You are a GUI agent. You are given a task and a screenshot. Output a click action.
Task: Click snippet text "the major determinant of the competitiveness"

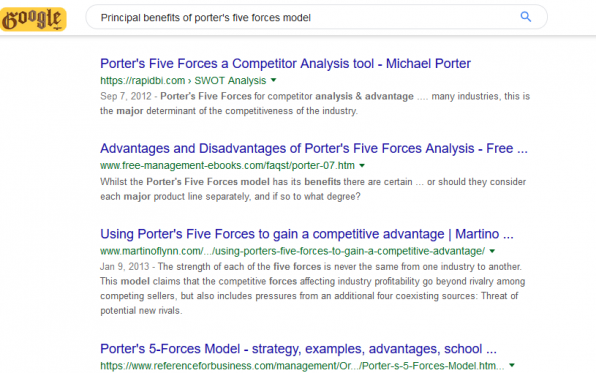[197, 111]
